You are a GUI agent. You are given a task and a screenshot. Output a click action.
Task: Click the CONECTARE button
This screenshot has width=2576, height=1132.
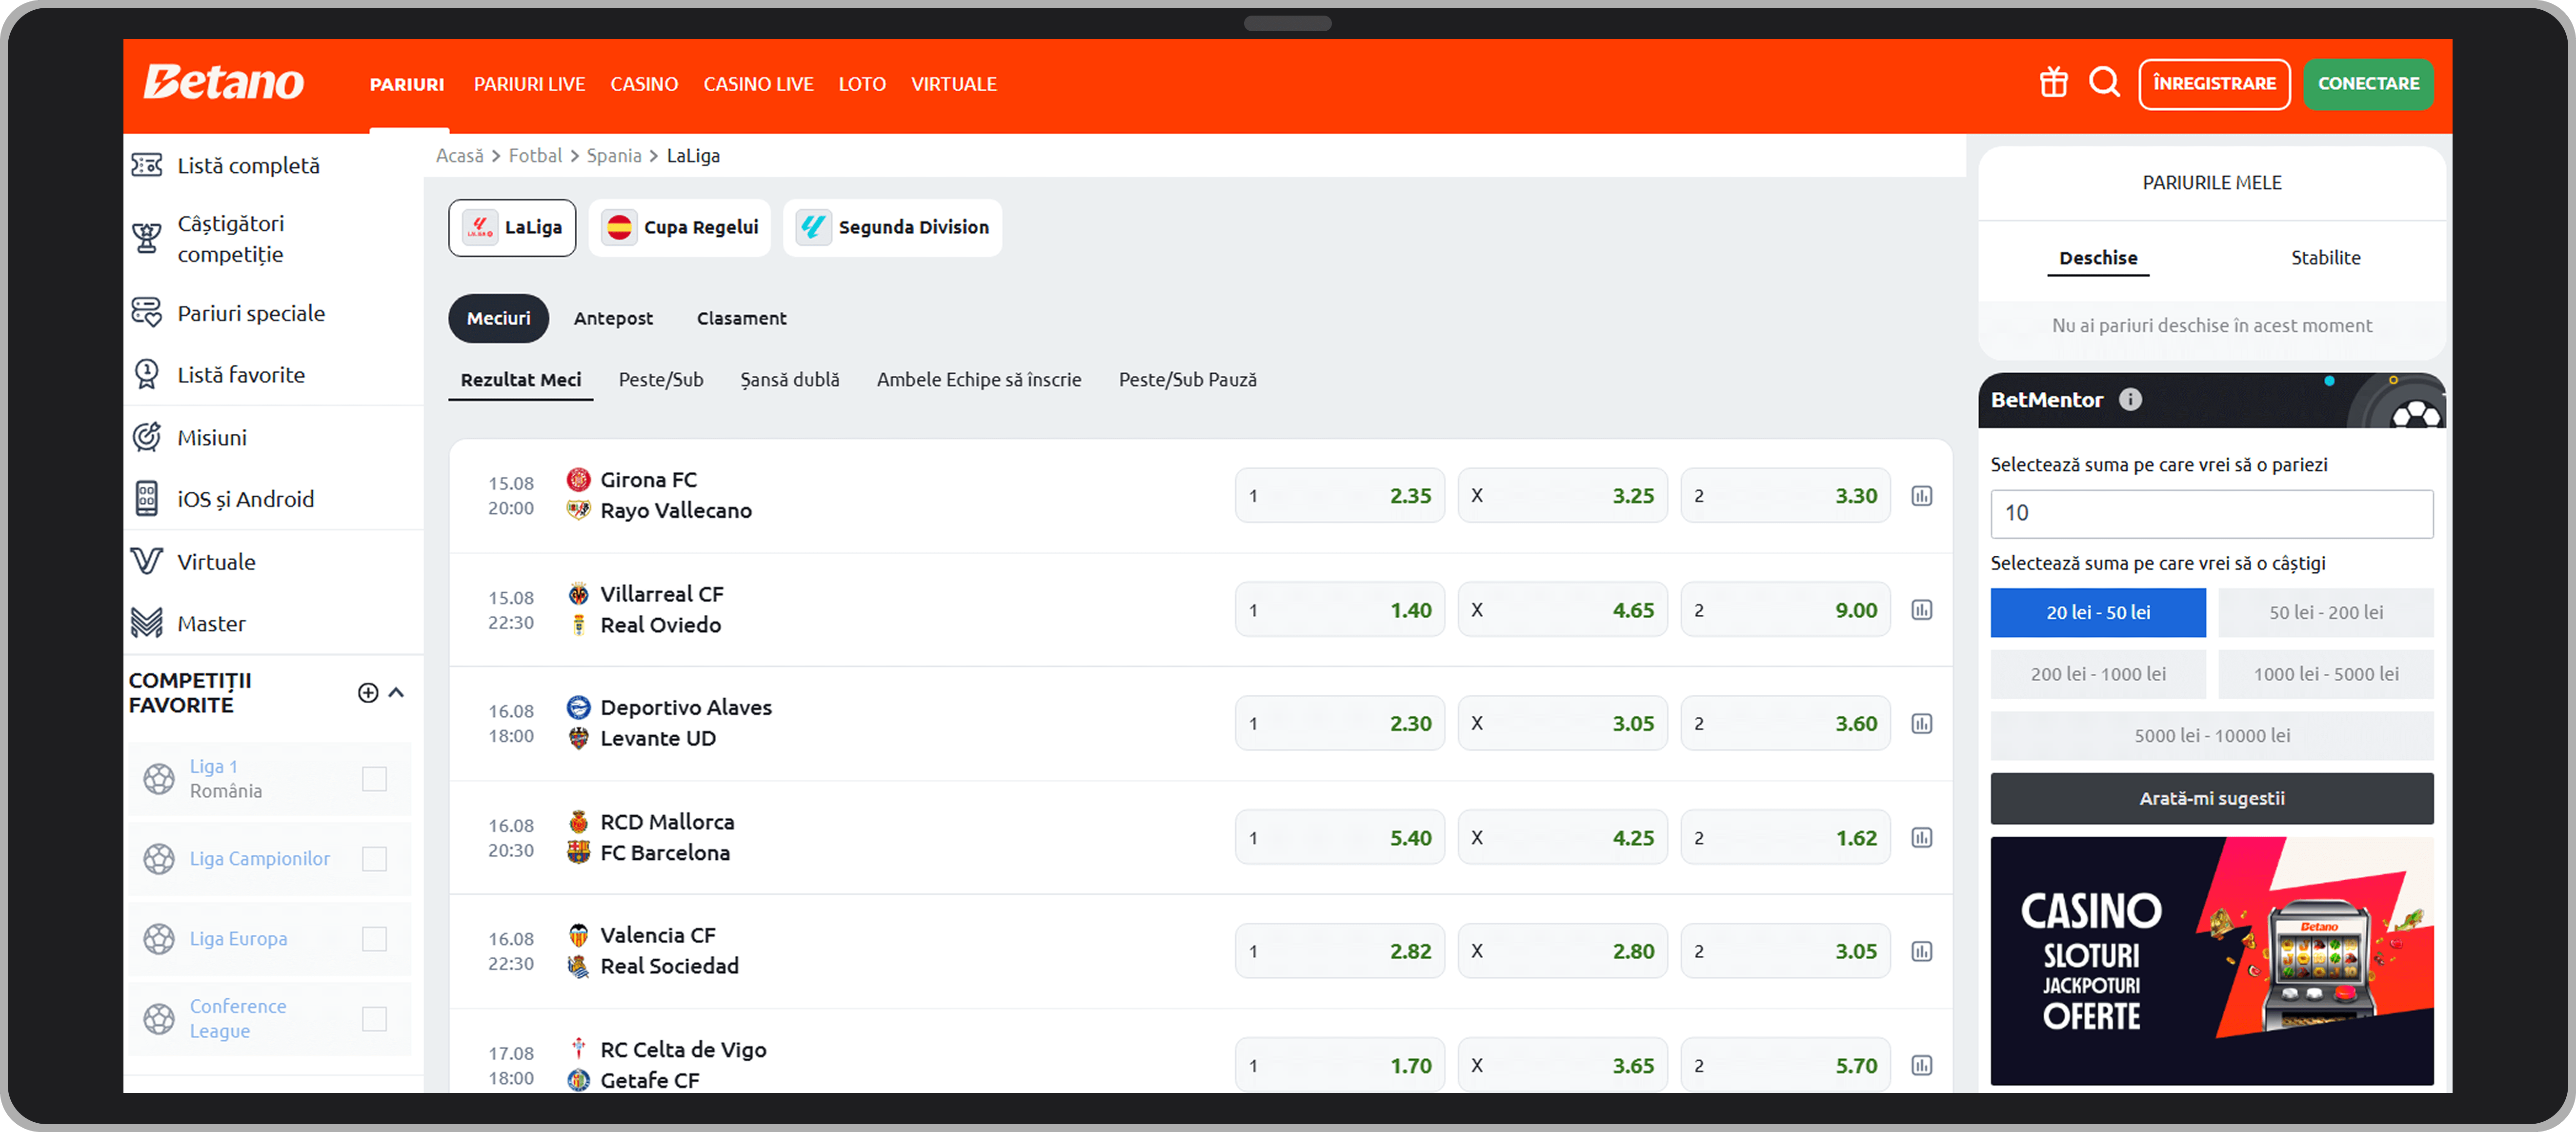click(2368, 84)
